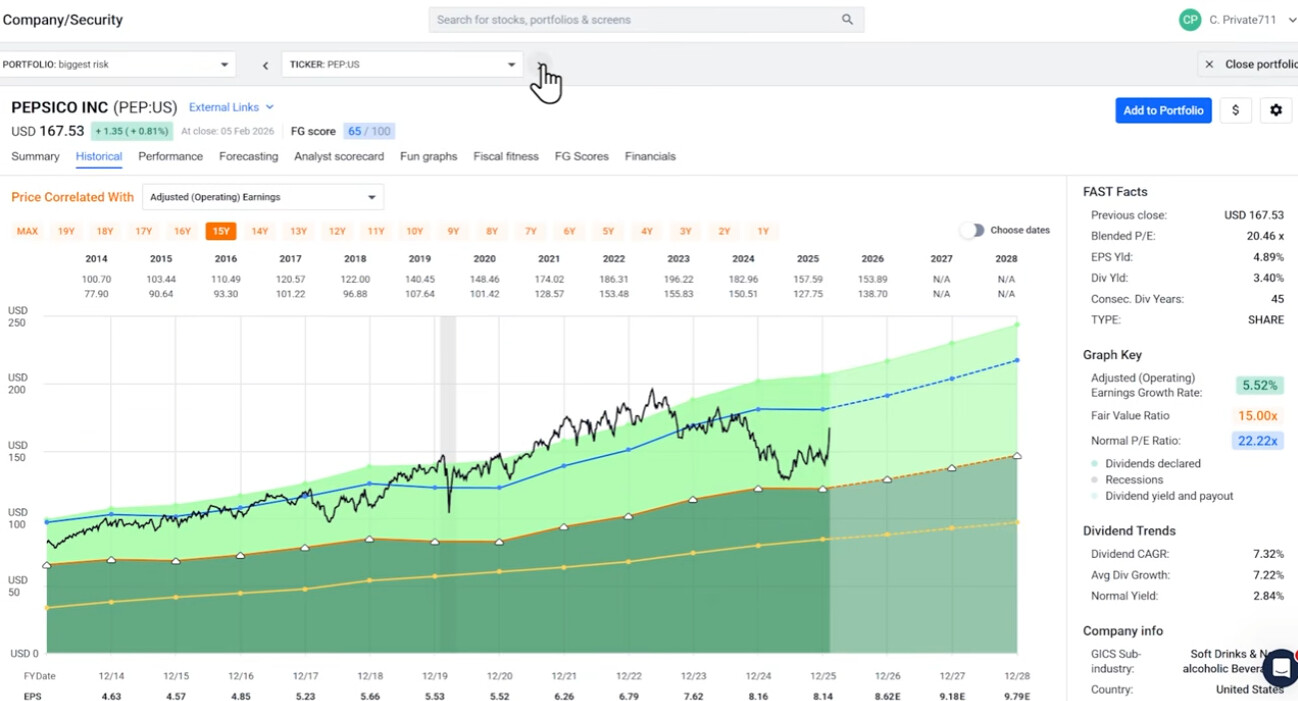Click the Add to Portfolio button
The height and width of the screenshot is (701, 1298).
(x=1162, y=110)
